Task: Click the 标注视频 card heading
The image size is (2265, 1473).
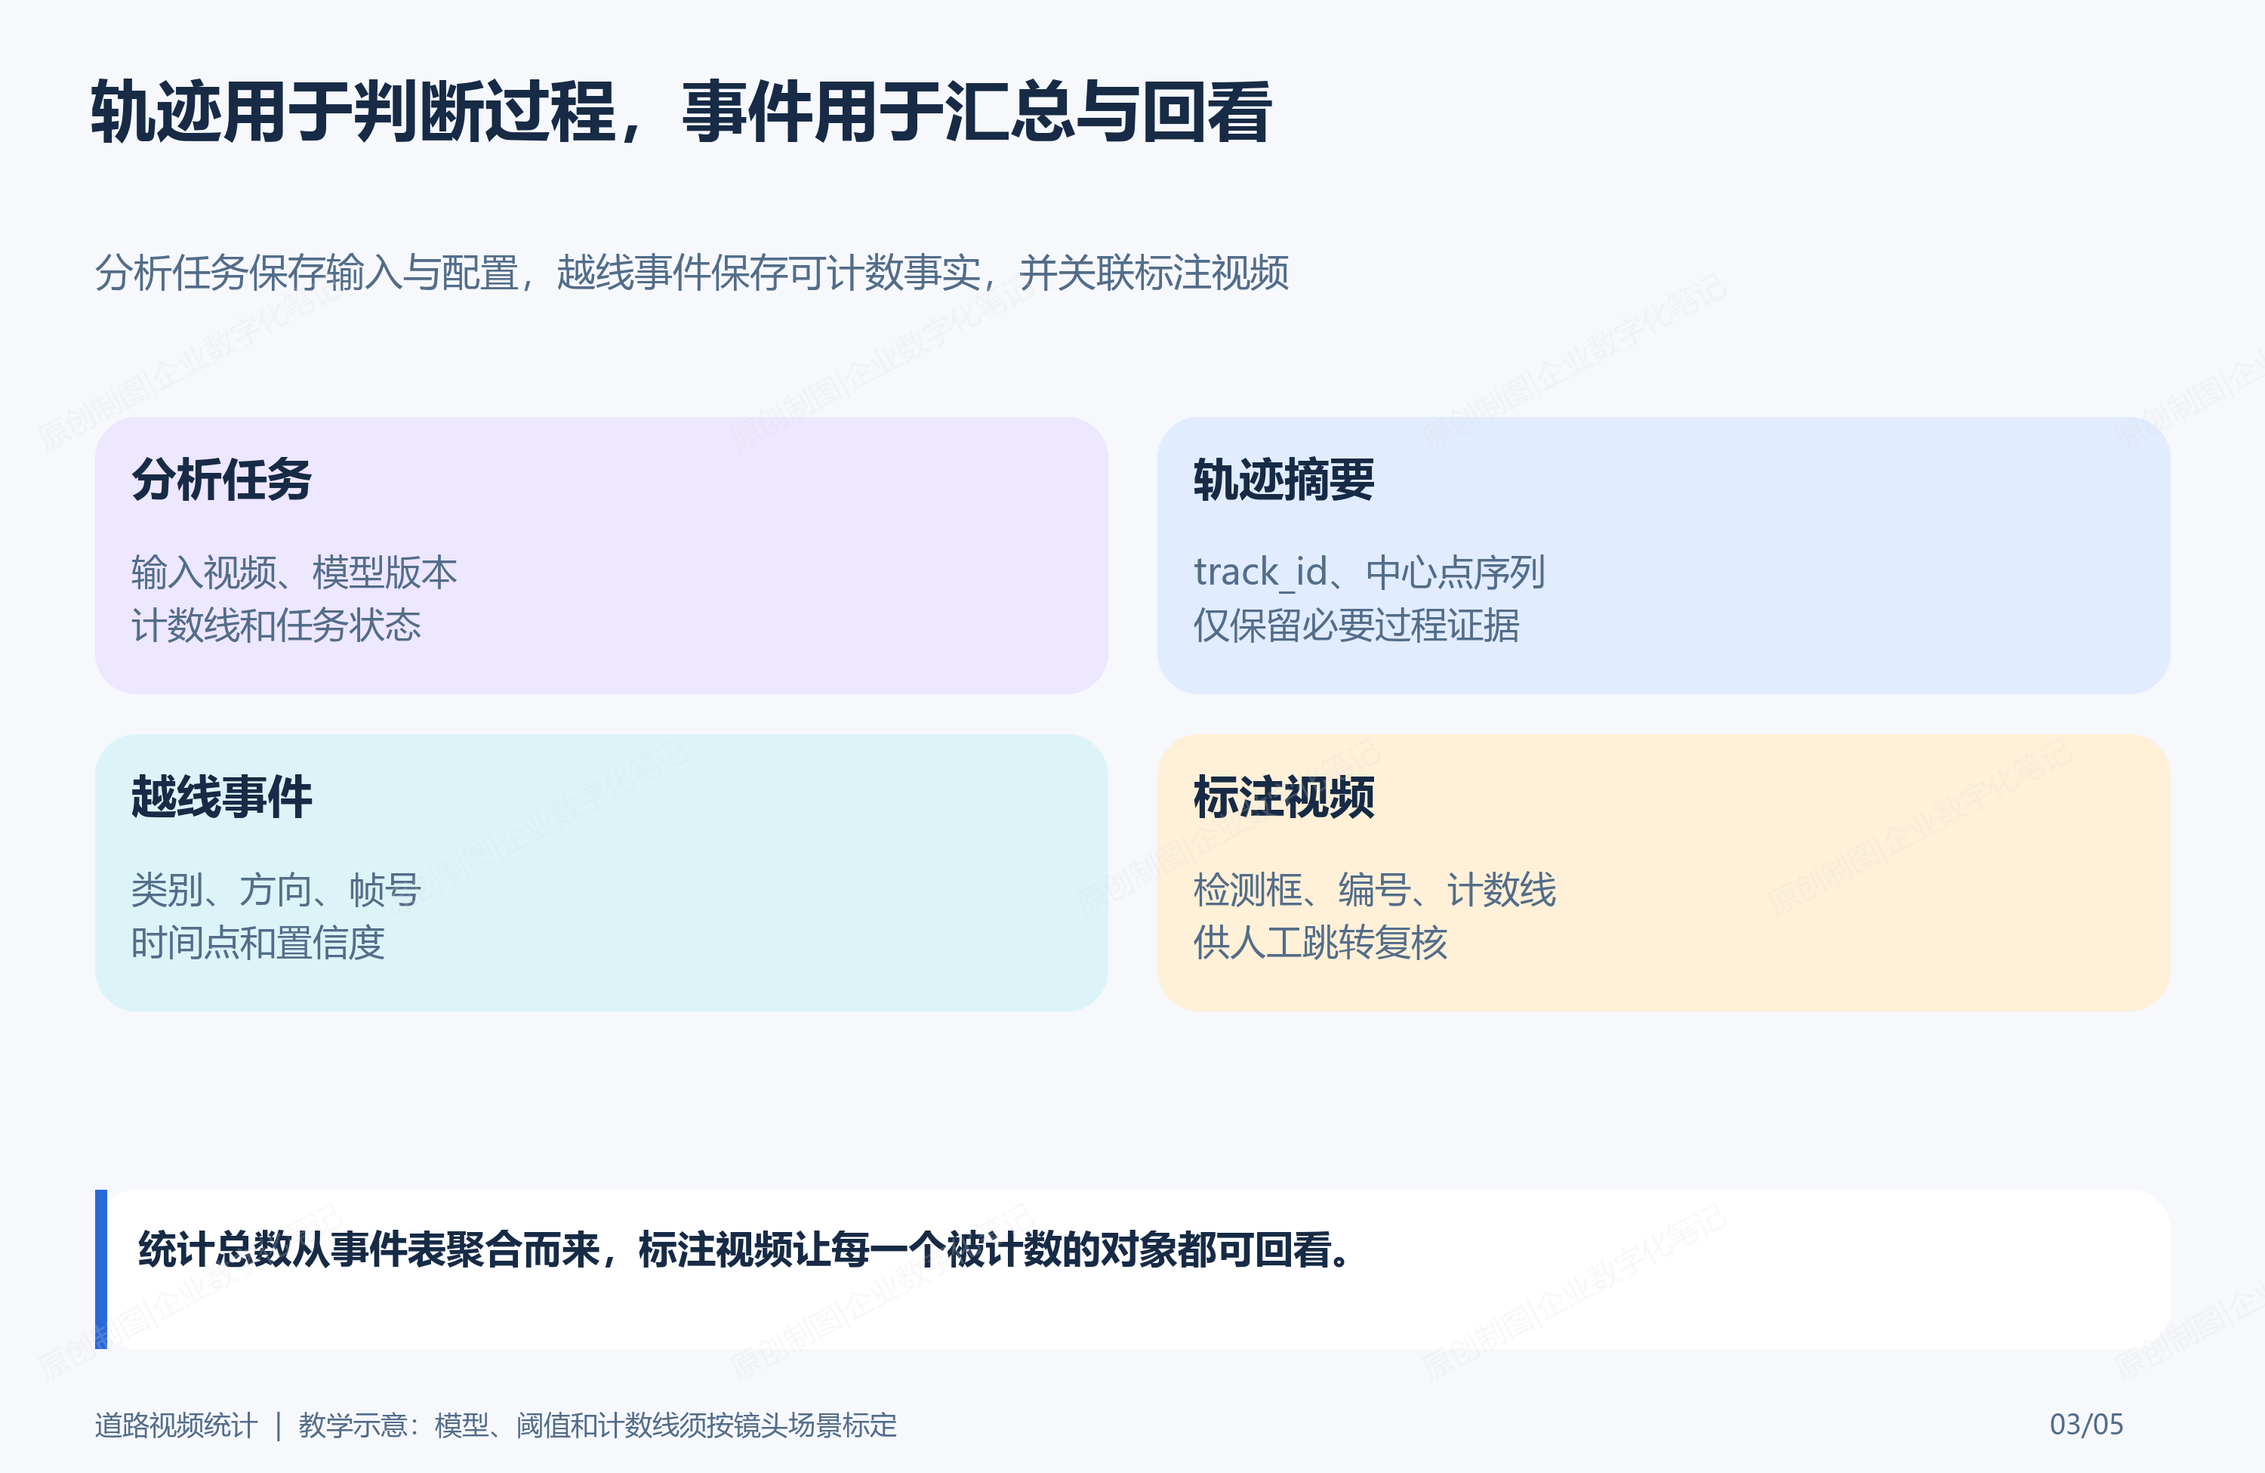Action: [x=1284, y=797]
